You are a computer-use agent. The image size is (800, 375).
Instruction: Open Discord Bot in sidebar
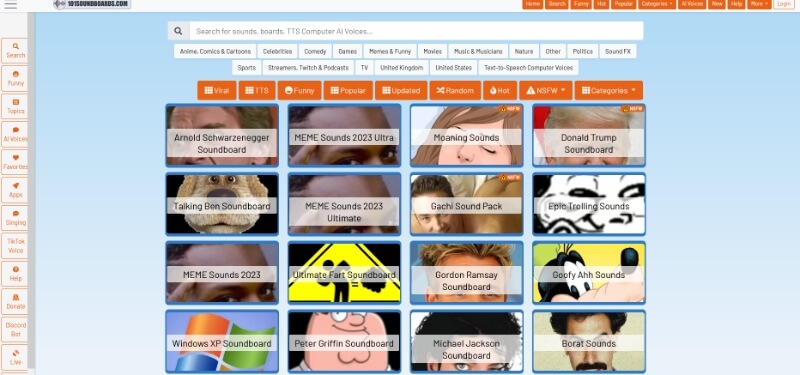pos(15,330)
